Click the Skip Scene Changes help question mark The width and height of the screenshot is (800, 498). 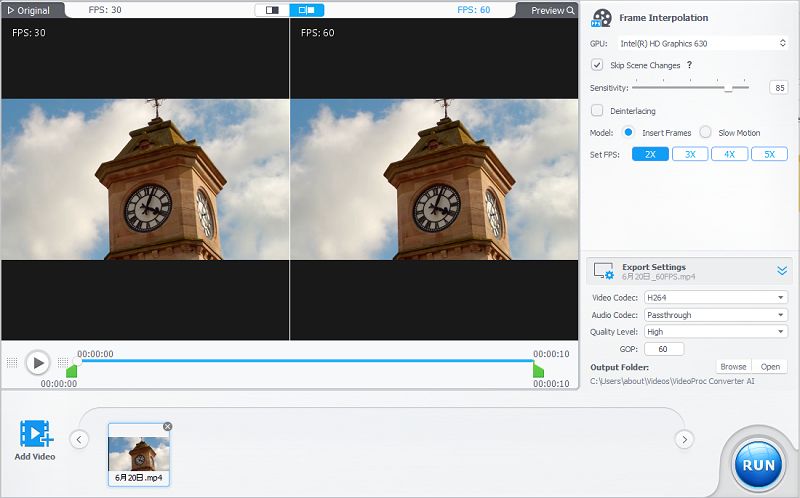(689, 65)
